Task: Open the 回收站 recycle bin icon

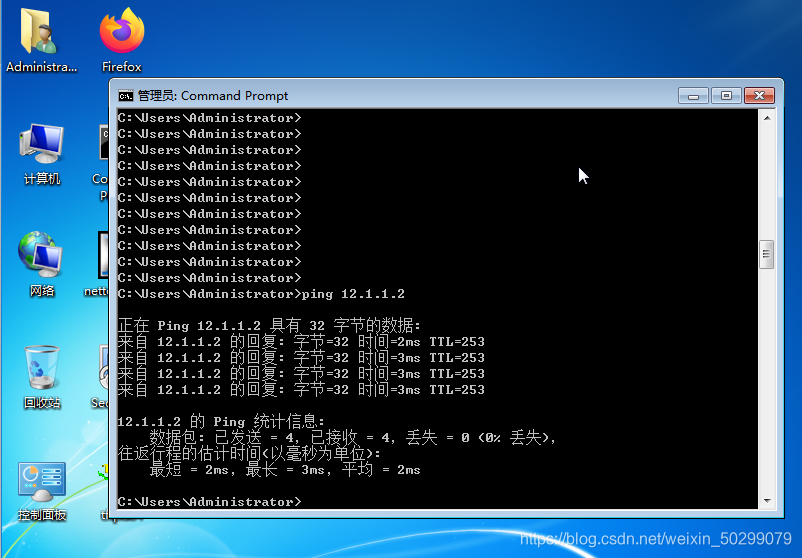Action: pos(41,377)
